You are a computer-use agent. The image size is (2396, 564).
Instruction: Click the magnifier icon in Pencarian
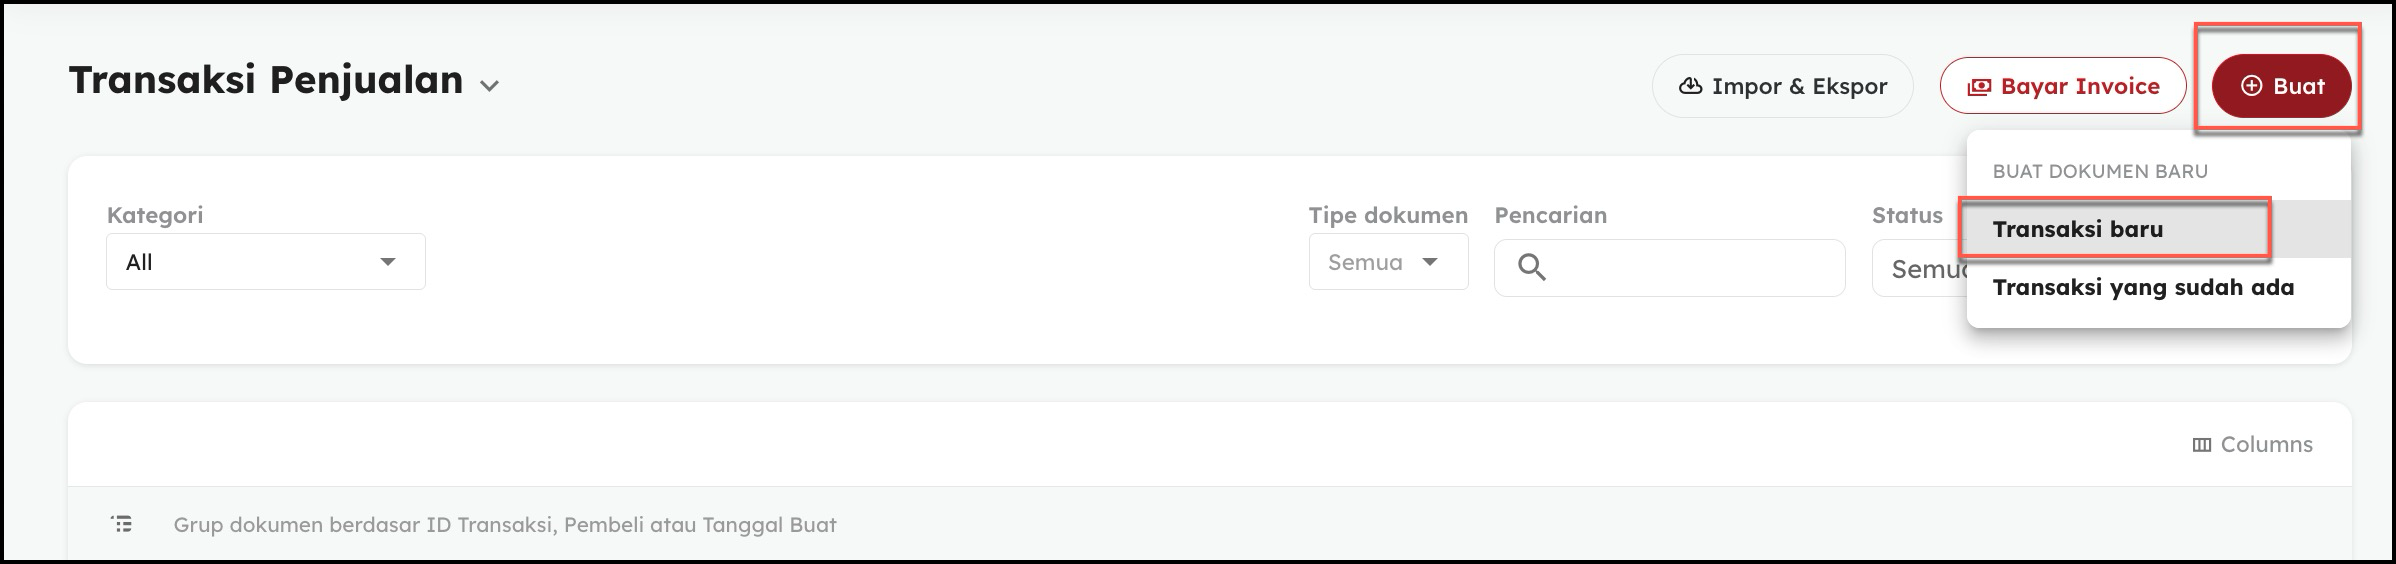pos(1531,267)
